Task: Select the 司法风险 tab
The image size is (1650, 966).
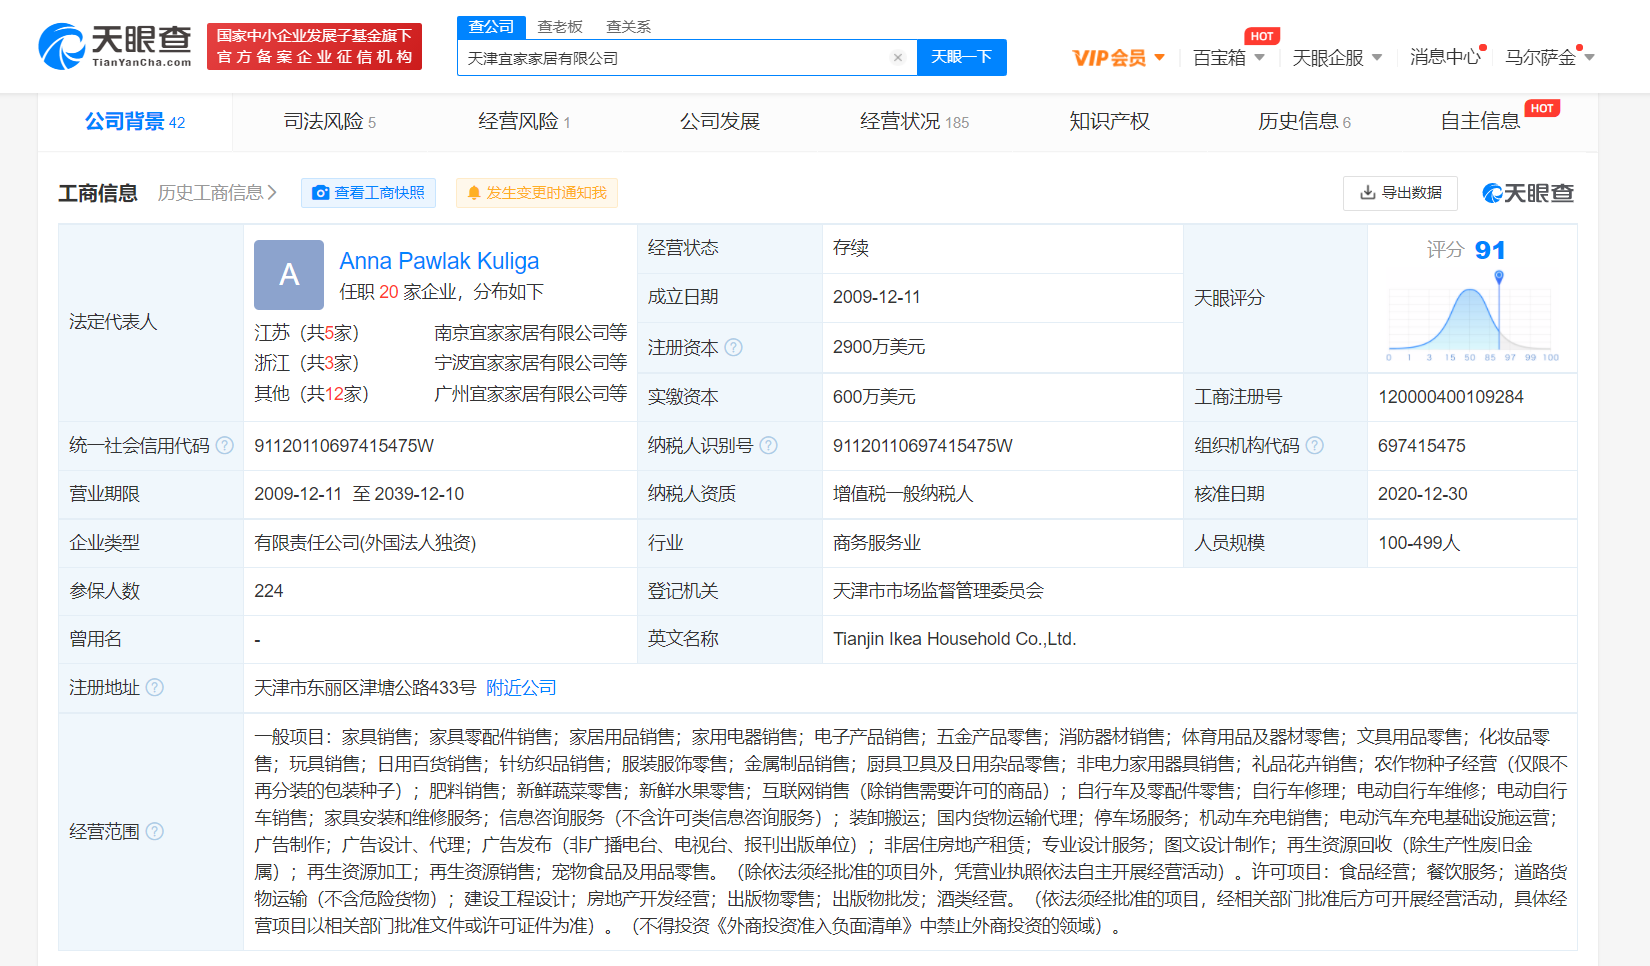Action: pos(330,122)
